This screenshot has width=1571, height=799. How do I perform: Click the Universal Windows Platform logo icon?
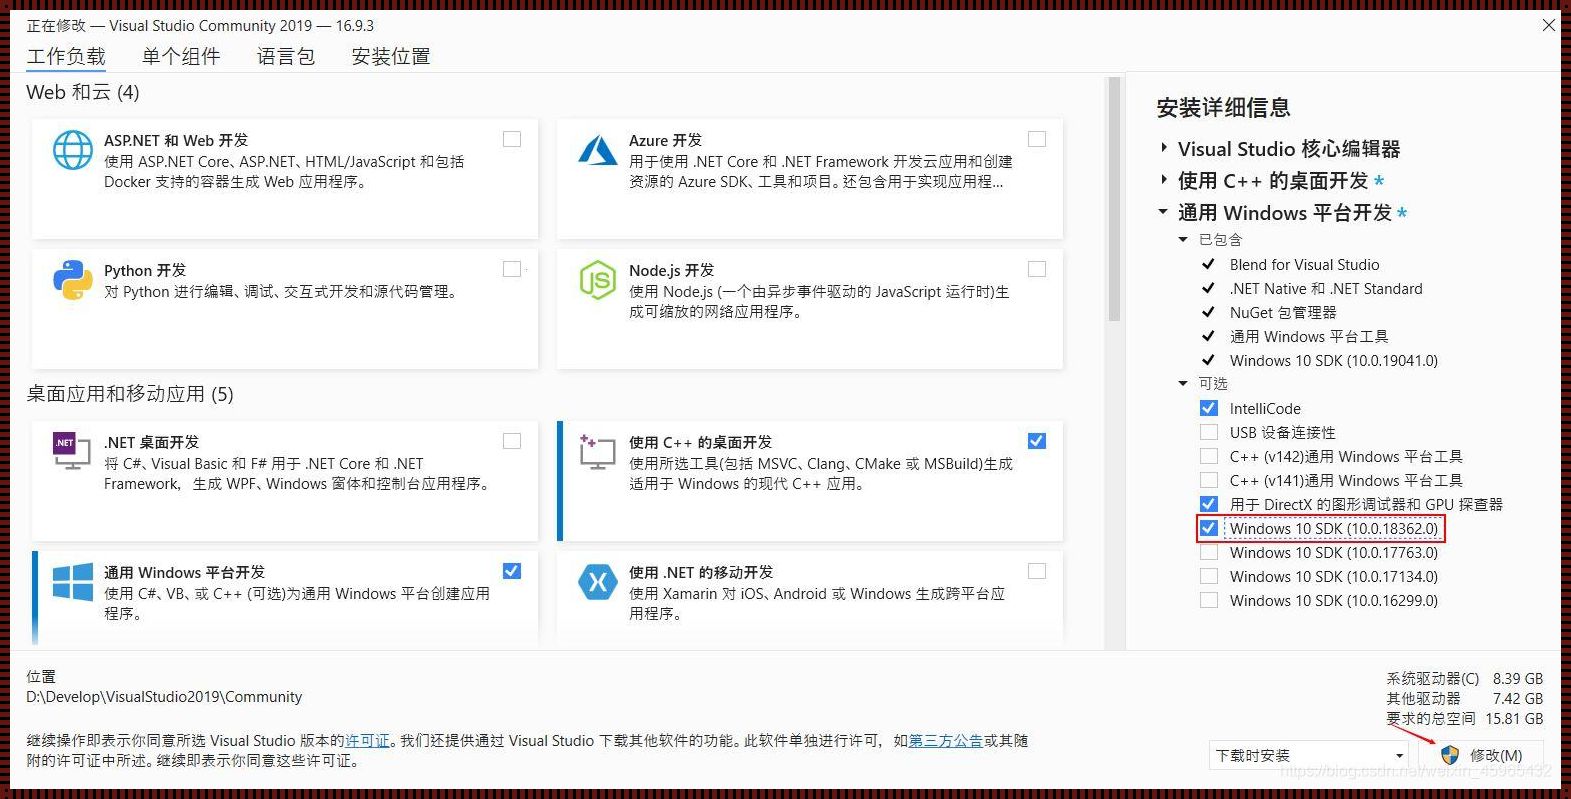73,582
